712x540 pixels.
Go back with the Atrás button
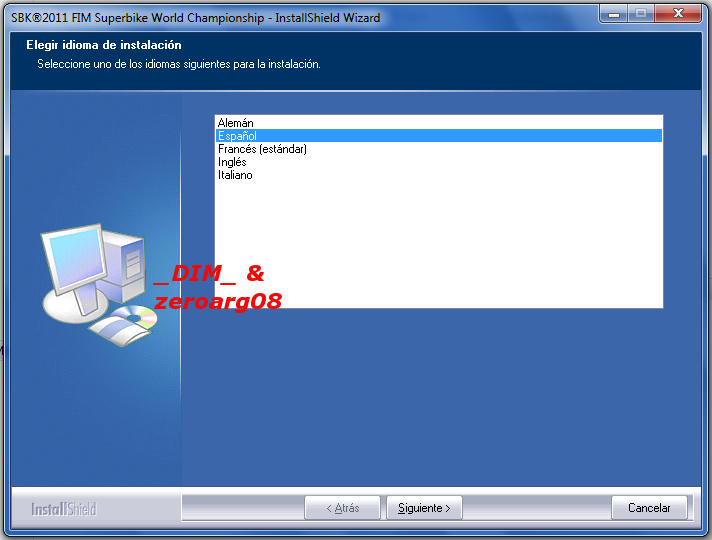(342, 508)
